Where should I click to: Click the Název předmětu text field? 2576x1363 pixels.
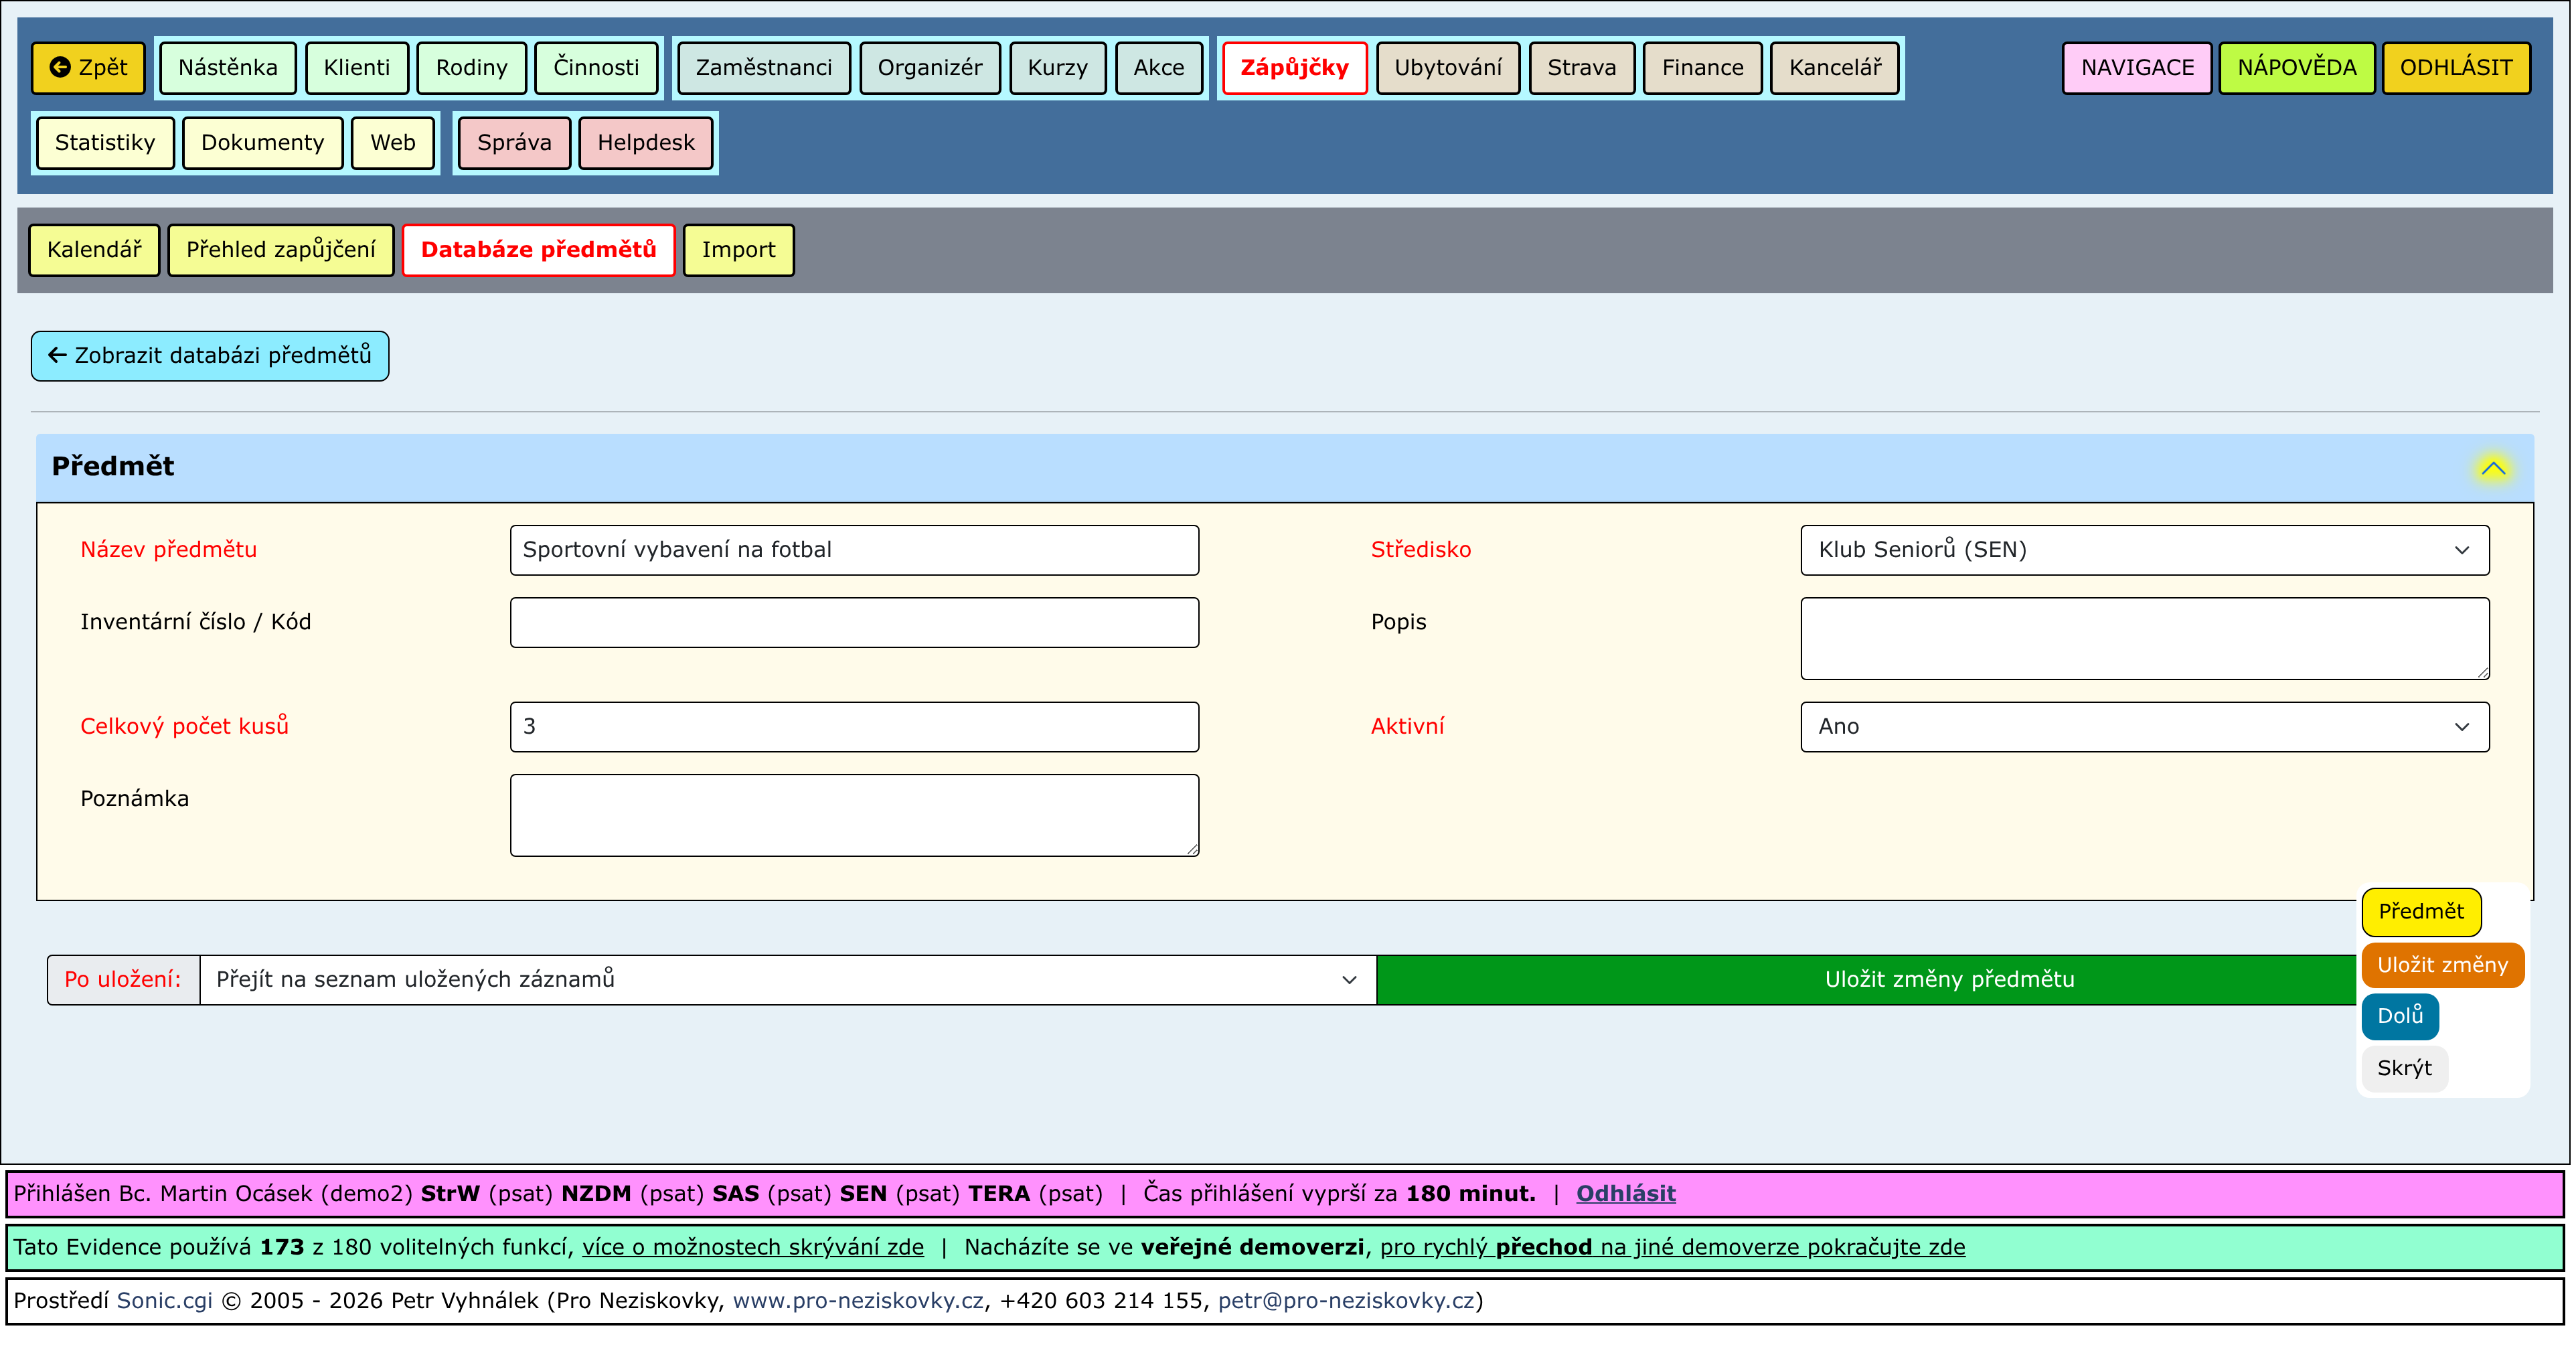point(854,550)
